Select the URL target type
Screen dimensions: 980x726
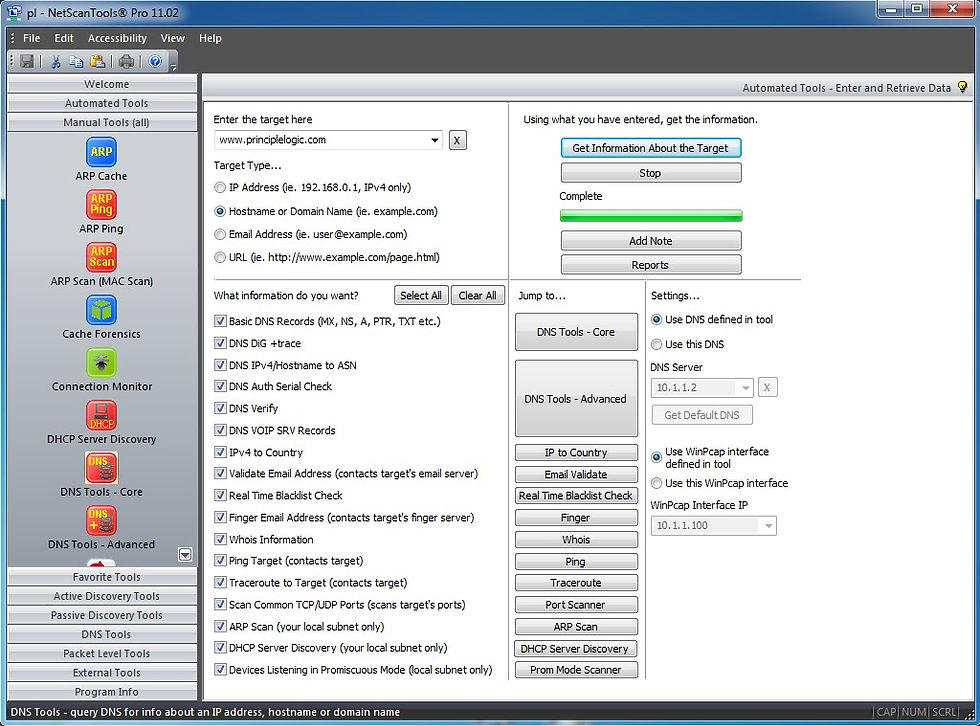[x=220, y=257]
